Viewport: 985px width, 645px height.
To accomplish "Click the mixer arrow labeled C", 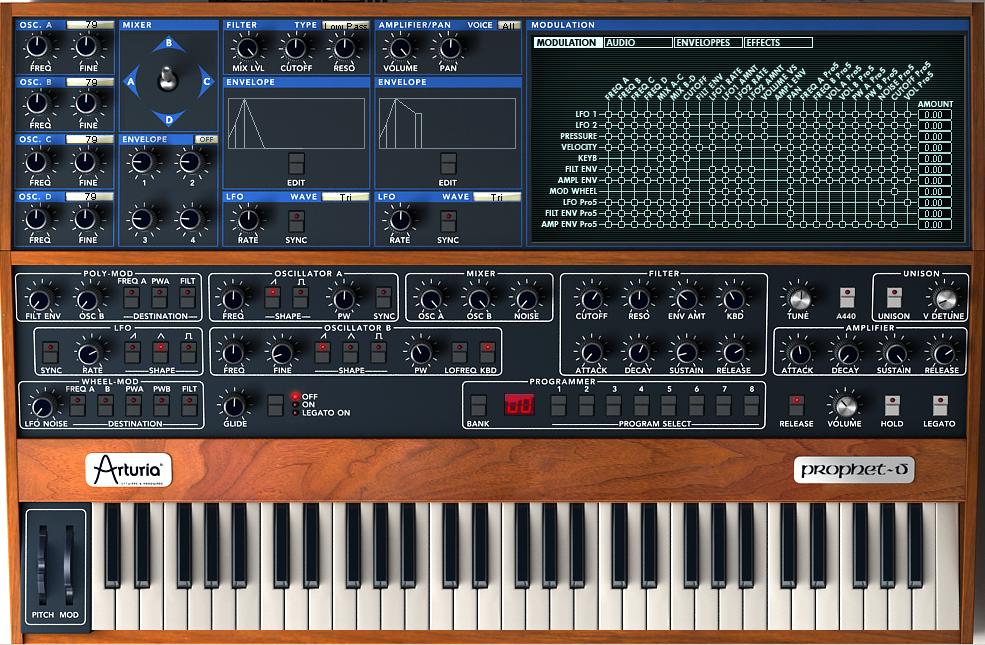I will tap(206, 81).
